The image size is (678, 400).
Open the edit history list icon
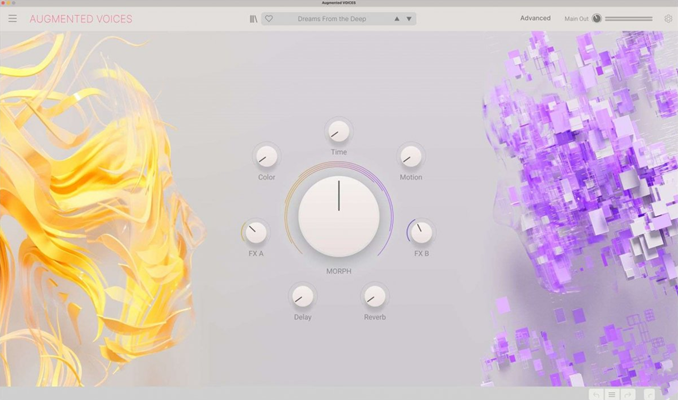[611, 394]
